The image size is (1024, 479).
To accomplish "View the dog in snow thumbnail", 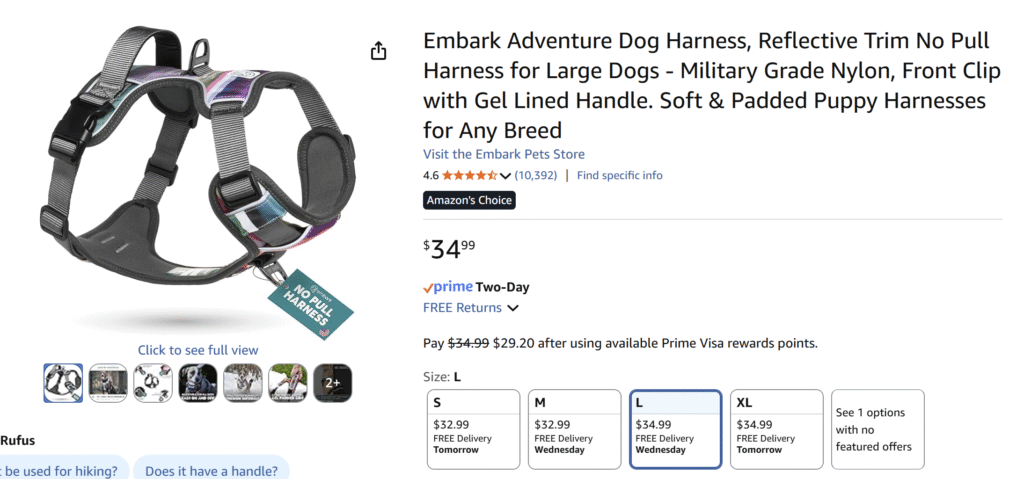I will [243, 383].
